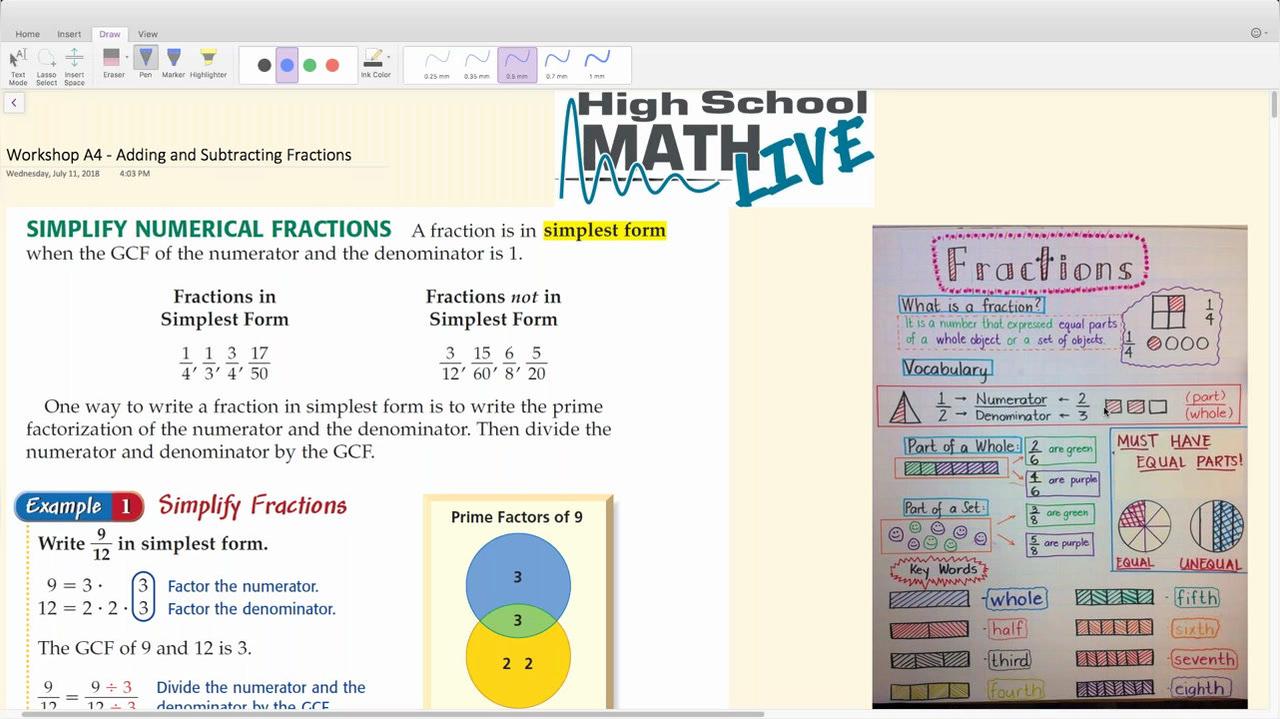1280x719 pixels.
Task: Open the View ribbon tab
Action: coord(148,34)
